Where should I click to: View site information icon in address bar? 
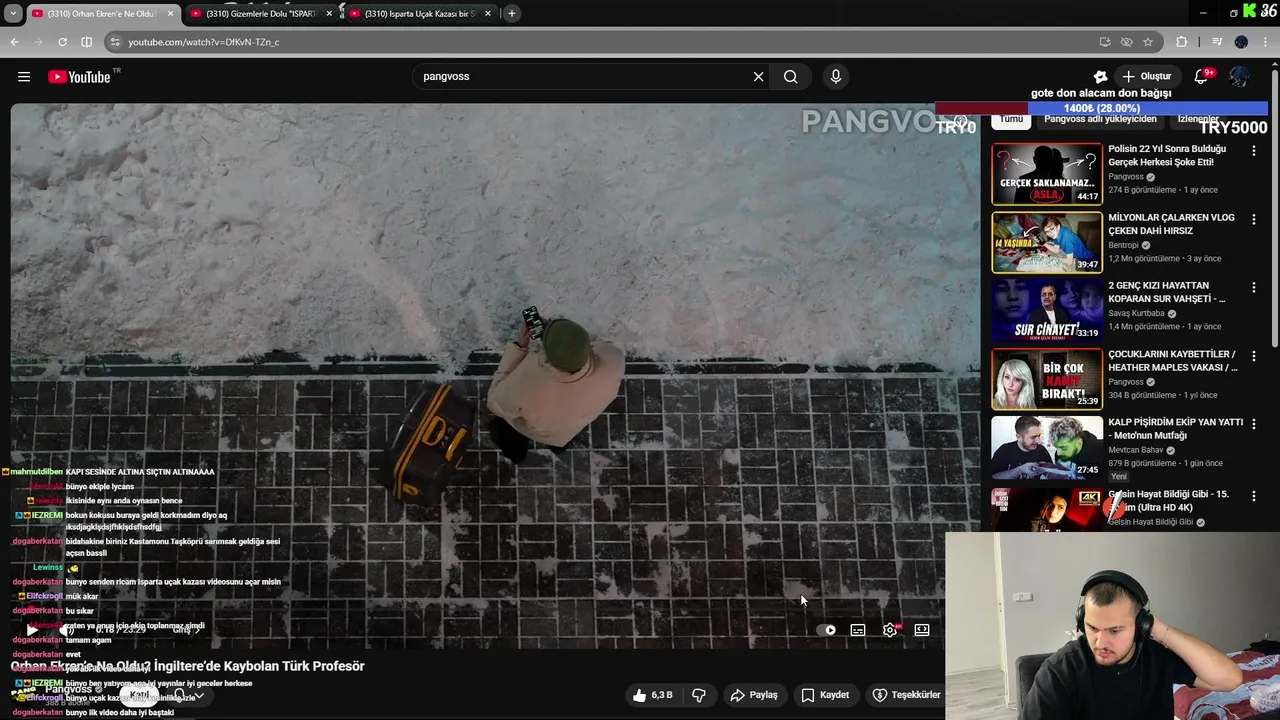[x=115, y=42]
